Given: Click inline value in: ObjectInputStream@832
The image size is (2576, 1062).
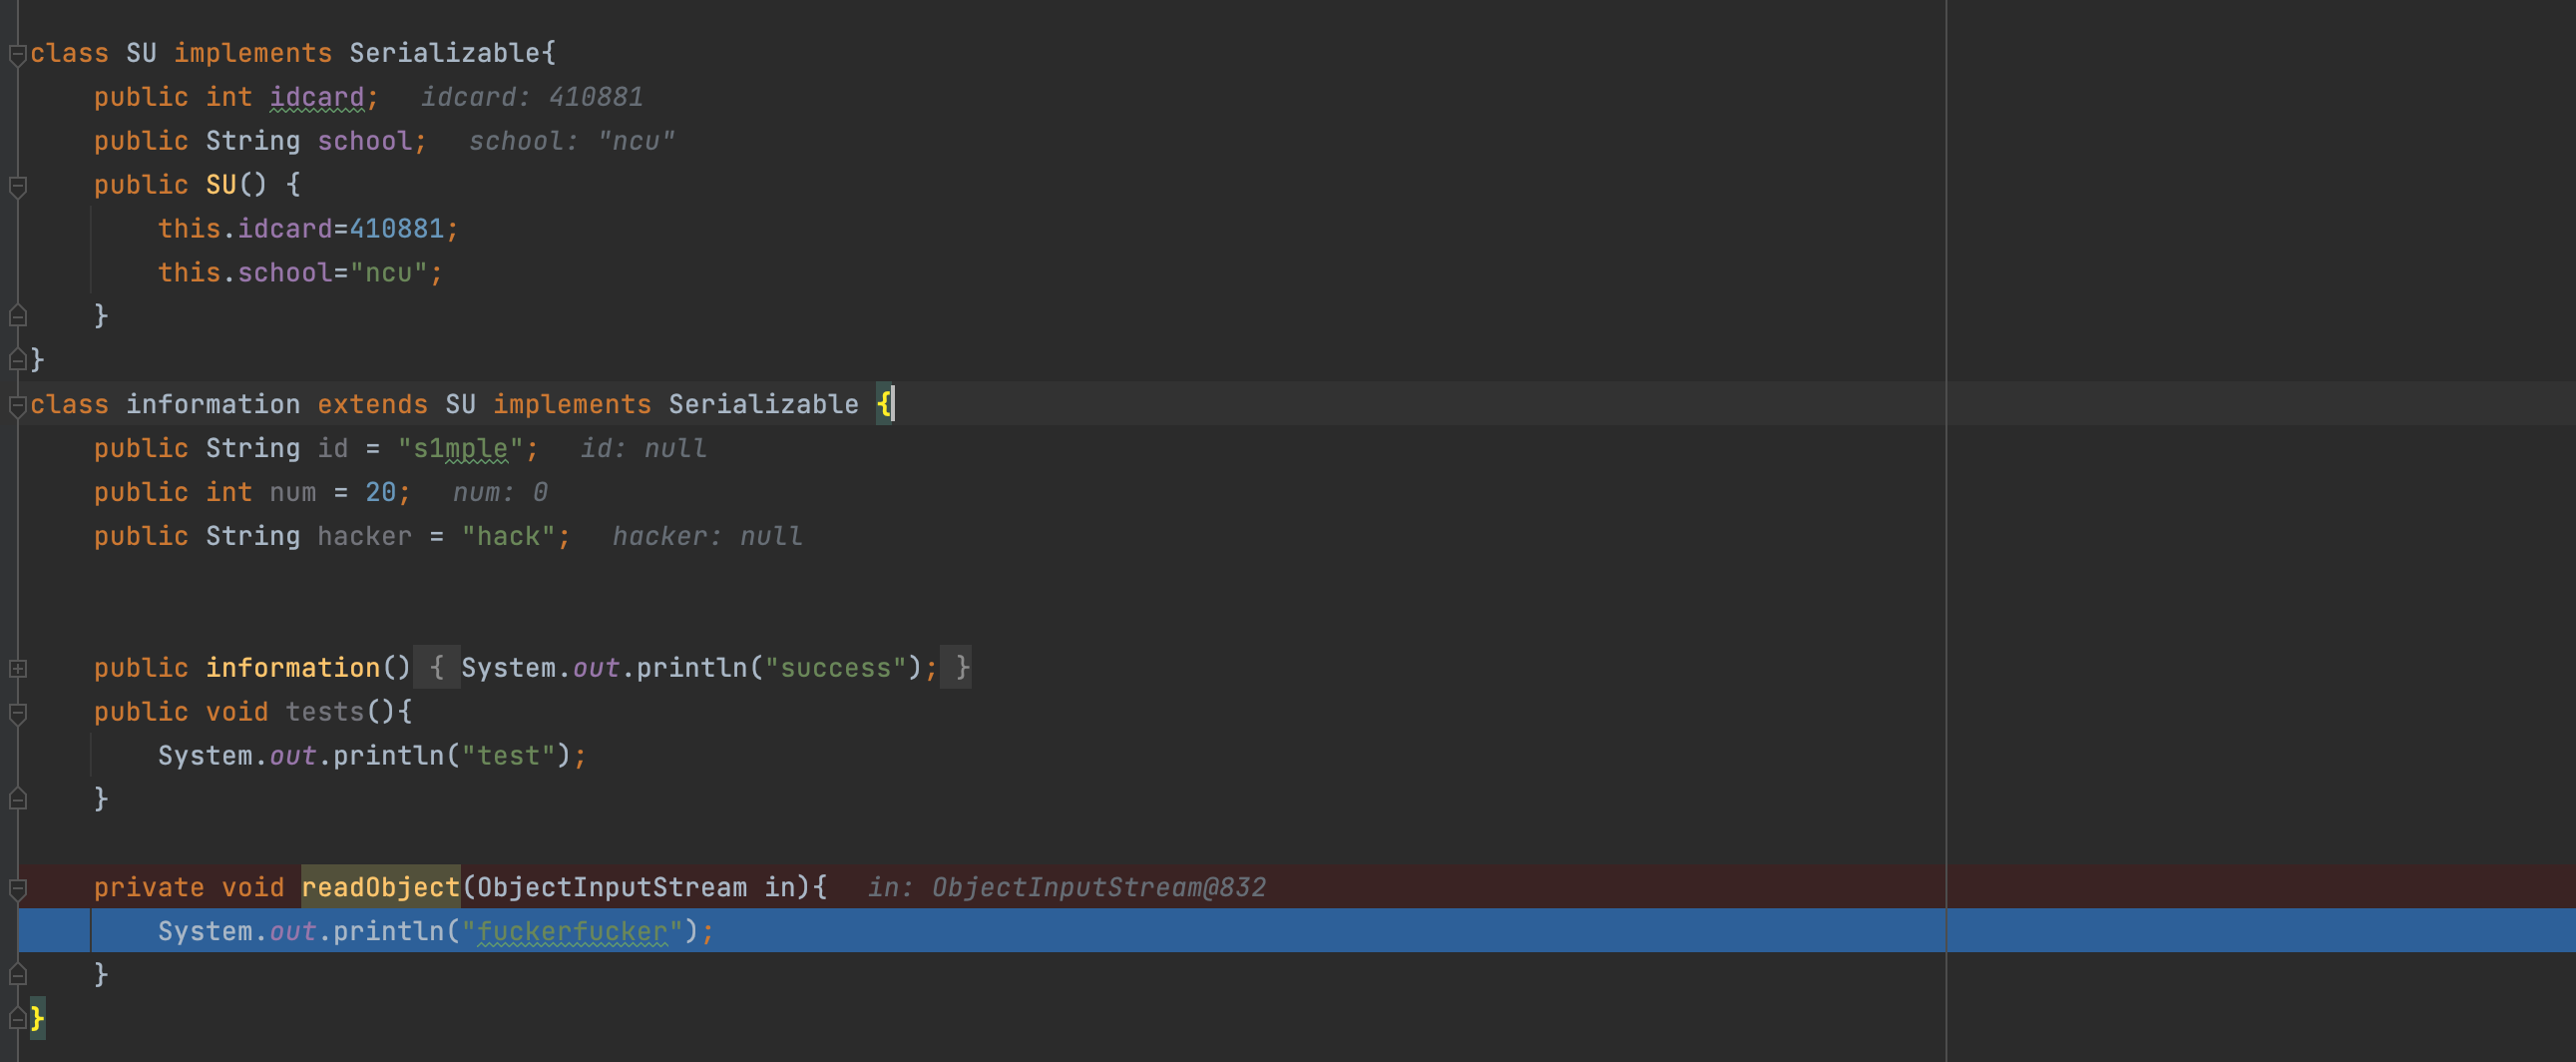Looking at the screenshot, I should point(1066,888).
